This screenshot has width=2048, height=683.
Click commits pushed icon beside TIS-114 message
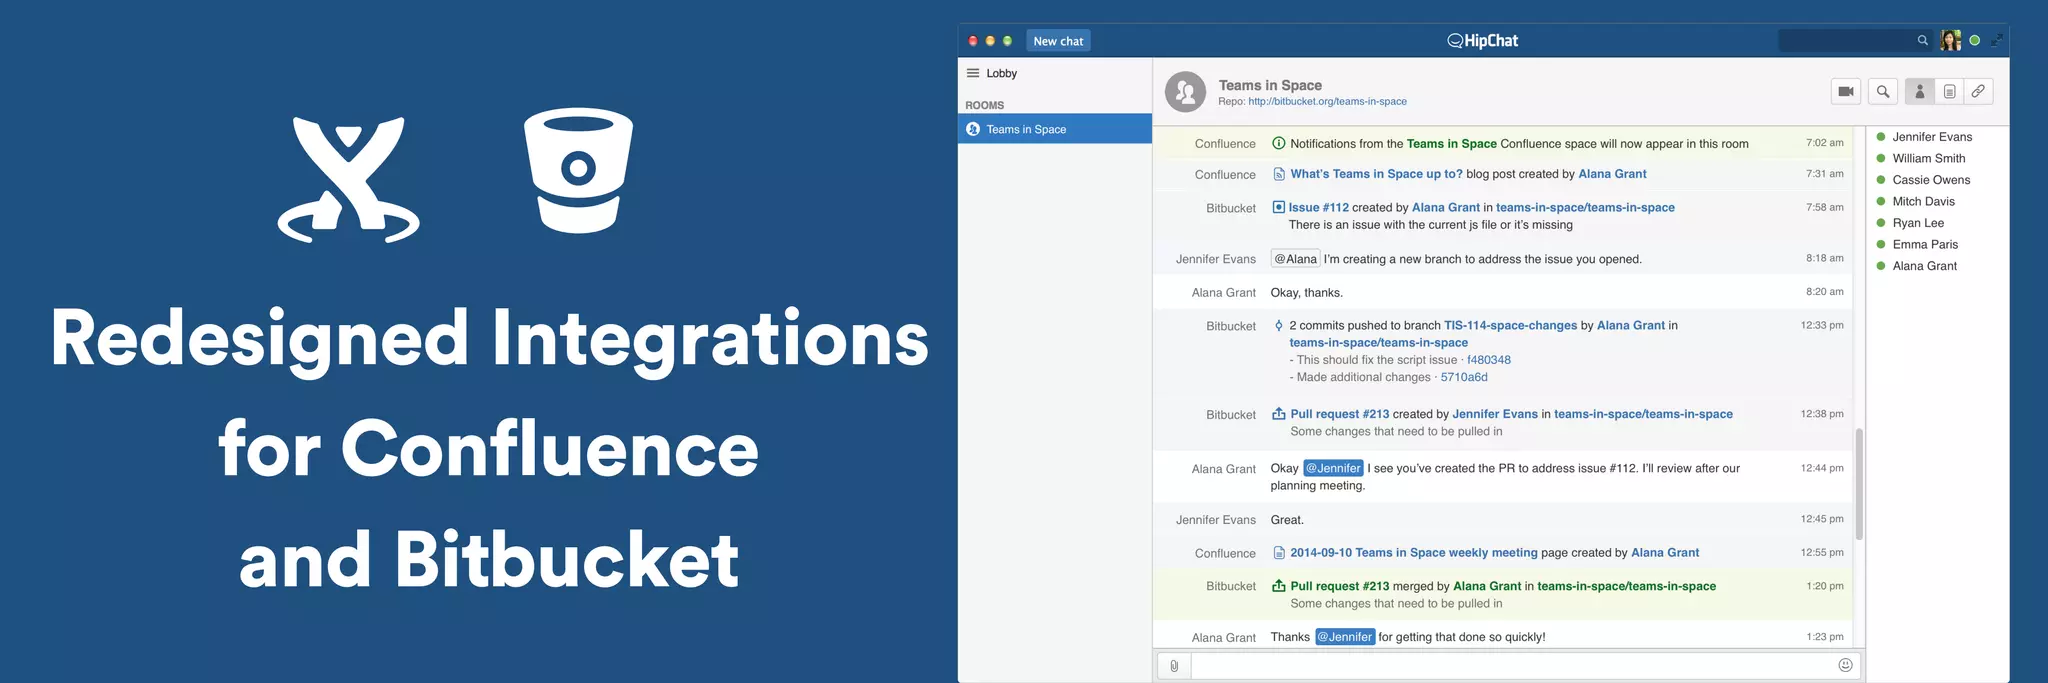pyautogui.click(x=1278, y=325)
